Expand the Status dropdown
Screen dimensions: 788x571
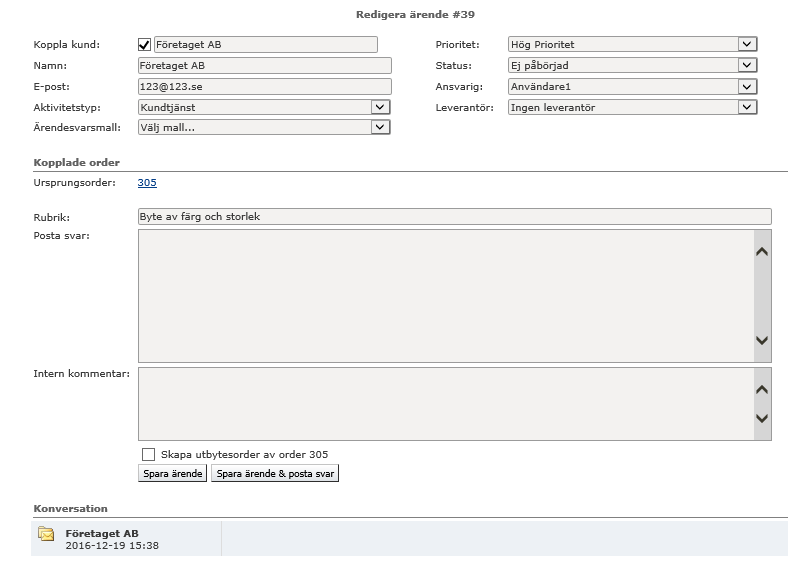click(632, 65)
